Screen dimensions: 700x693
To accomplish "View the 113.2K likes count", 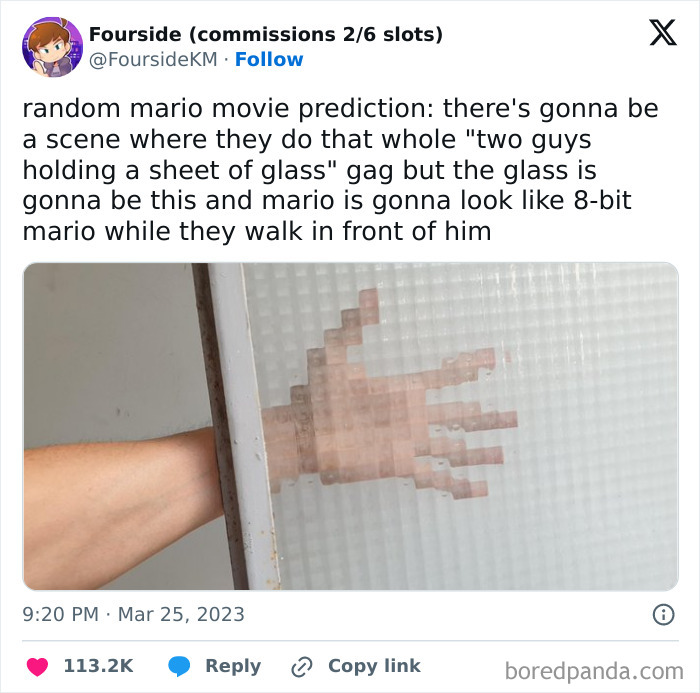I will 98,666.
